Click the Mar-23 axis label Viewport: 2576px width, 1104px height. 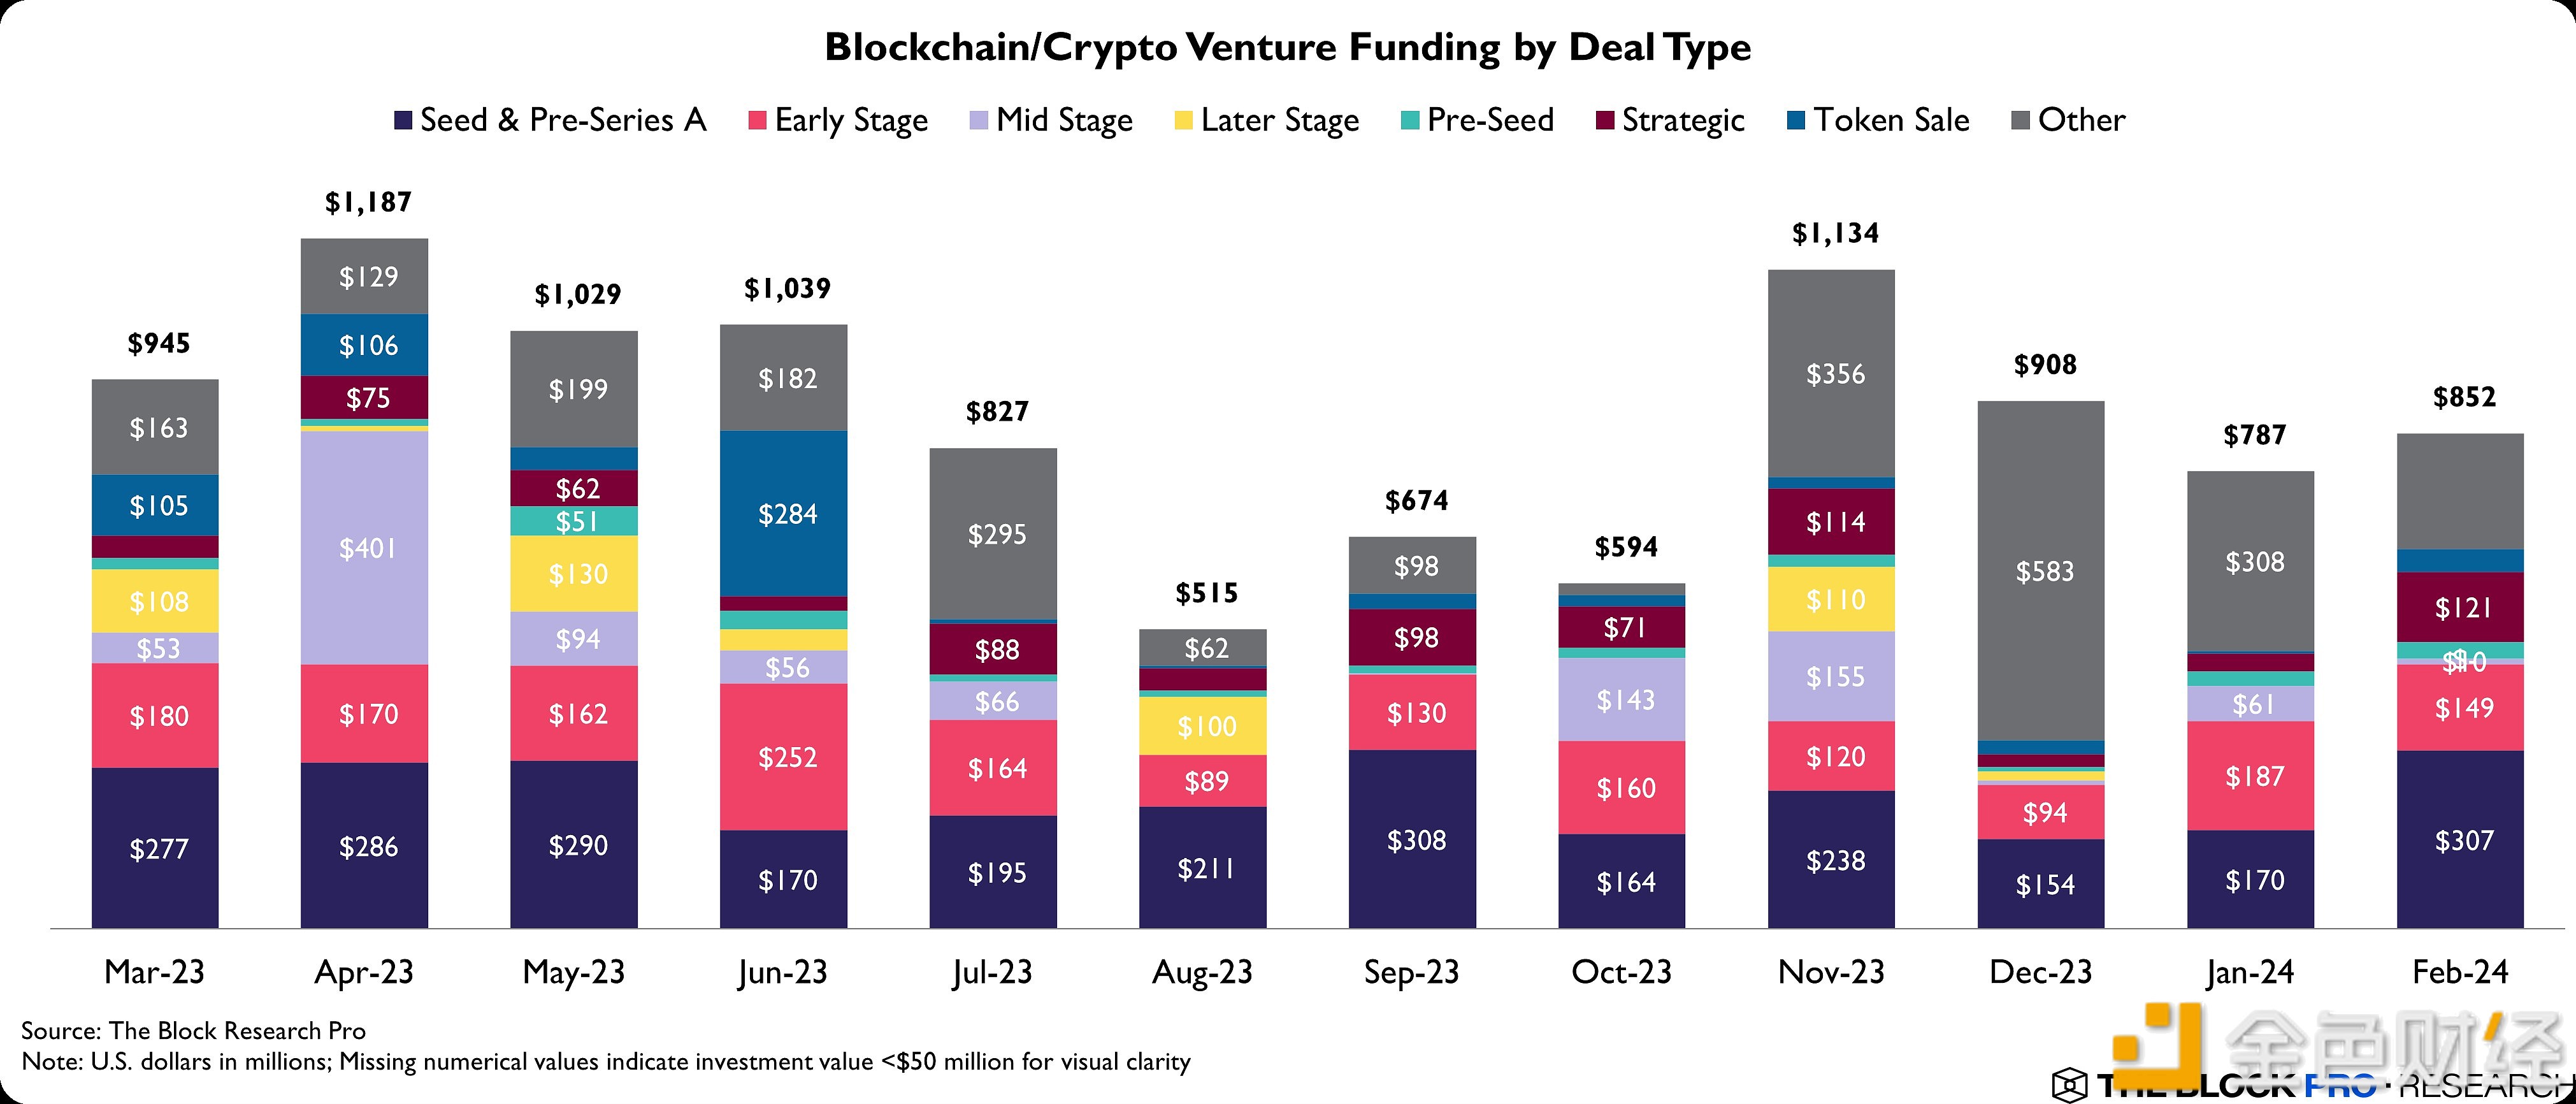click(155, 972)
